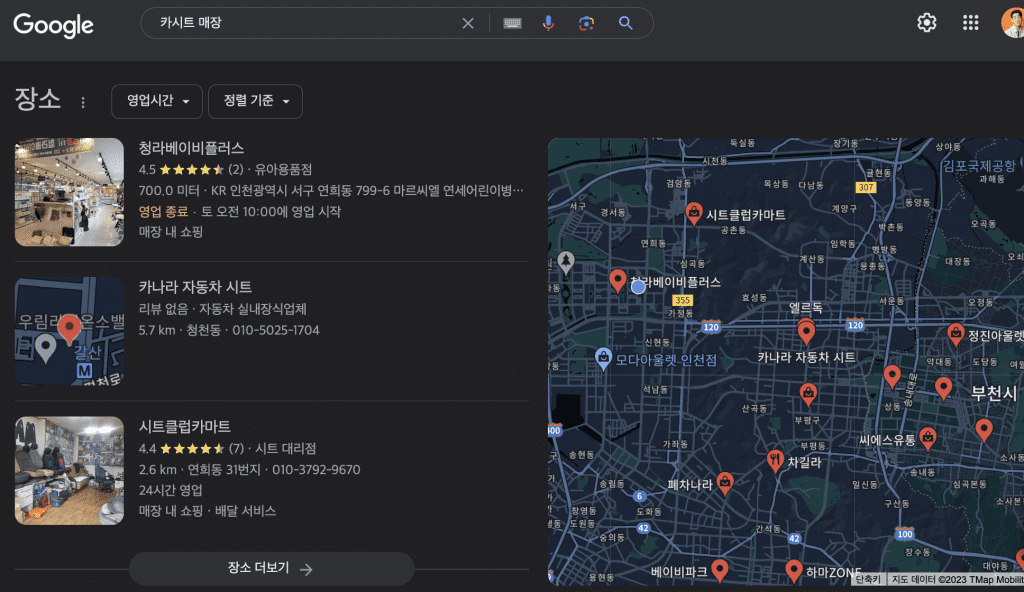Open the Google apps grid
Viewport: 1024px width, 592px height.
(x=970, y=23)
